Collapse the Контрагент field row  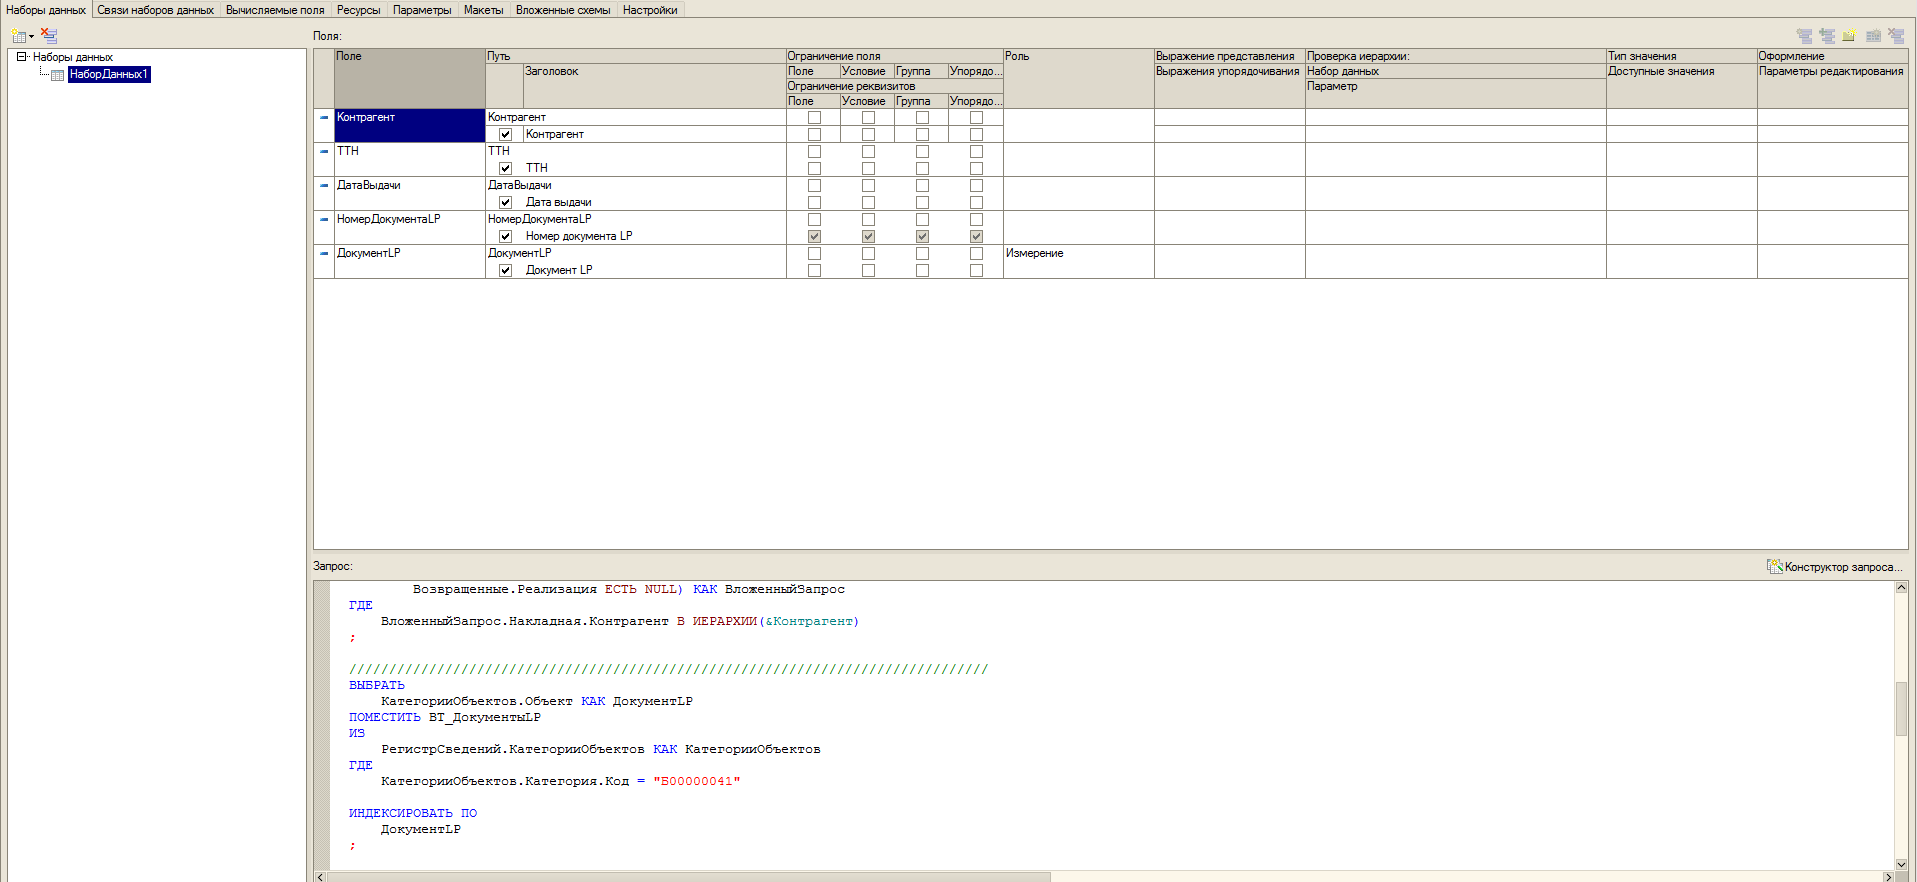coord(324,117)
